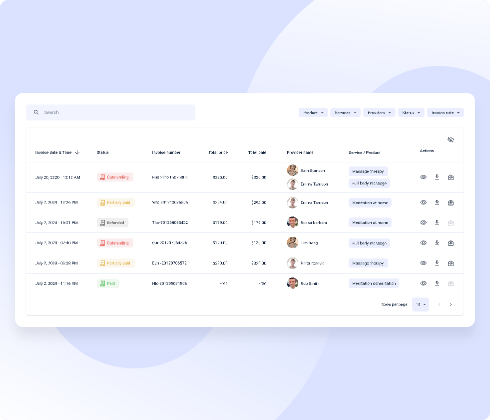Click Outstanding badge in July 20 row
490x420 pixels.
pos(115,177)
